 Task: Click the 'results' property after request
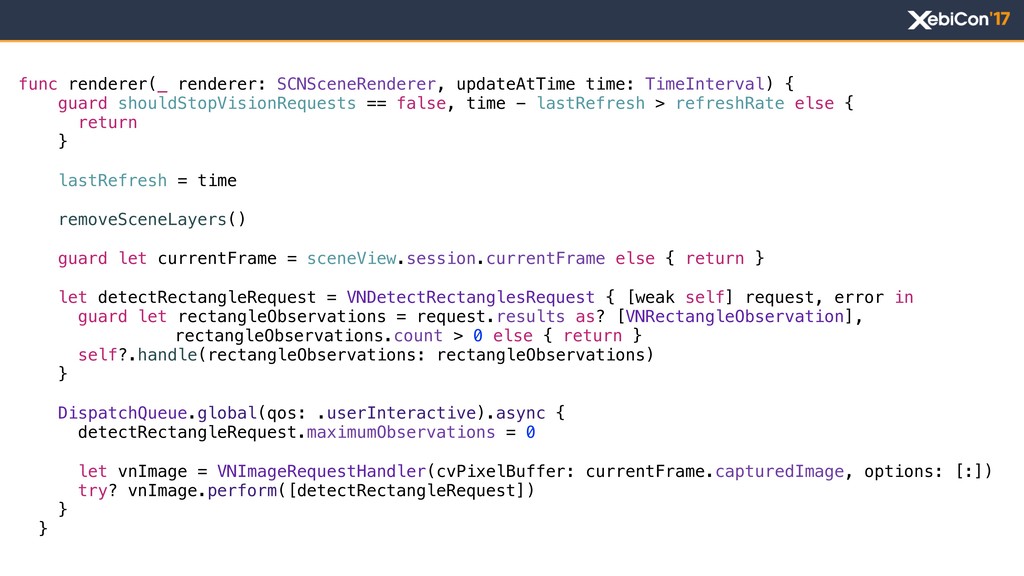click(x=530, y=317)
